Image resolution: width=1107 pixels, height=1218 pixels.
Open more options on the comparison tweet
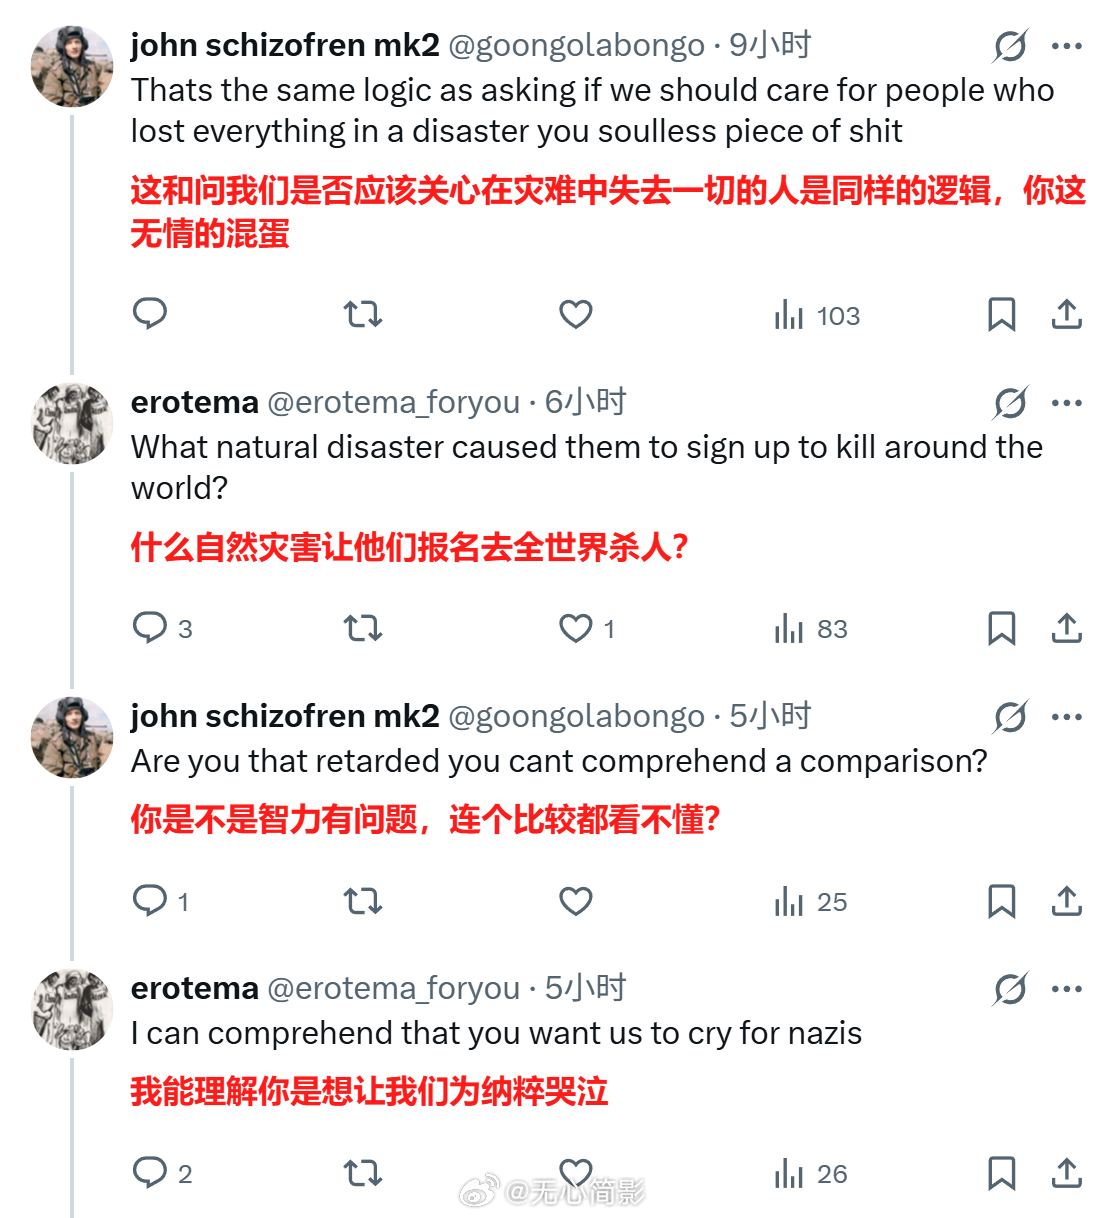click(1067, 716)
